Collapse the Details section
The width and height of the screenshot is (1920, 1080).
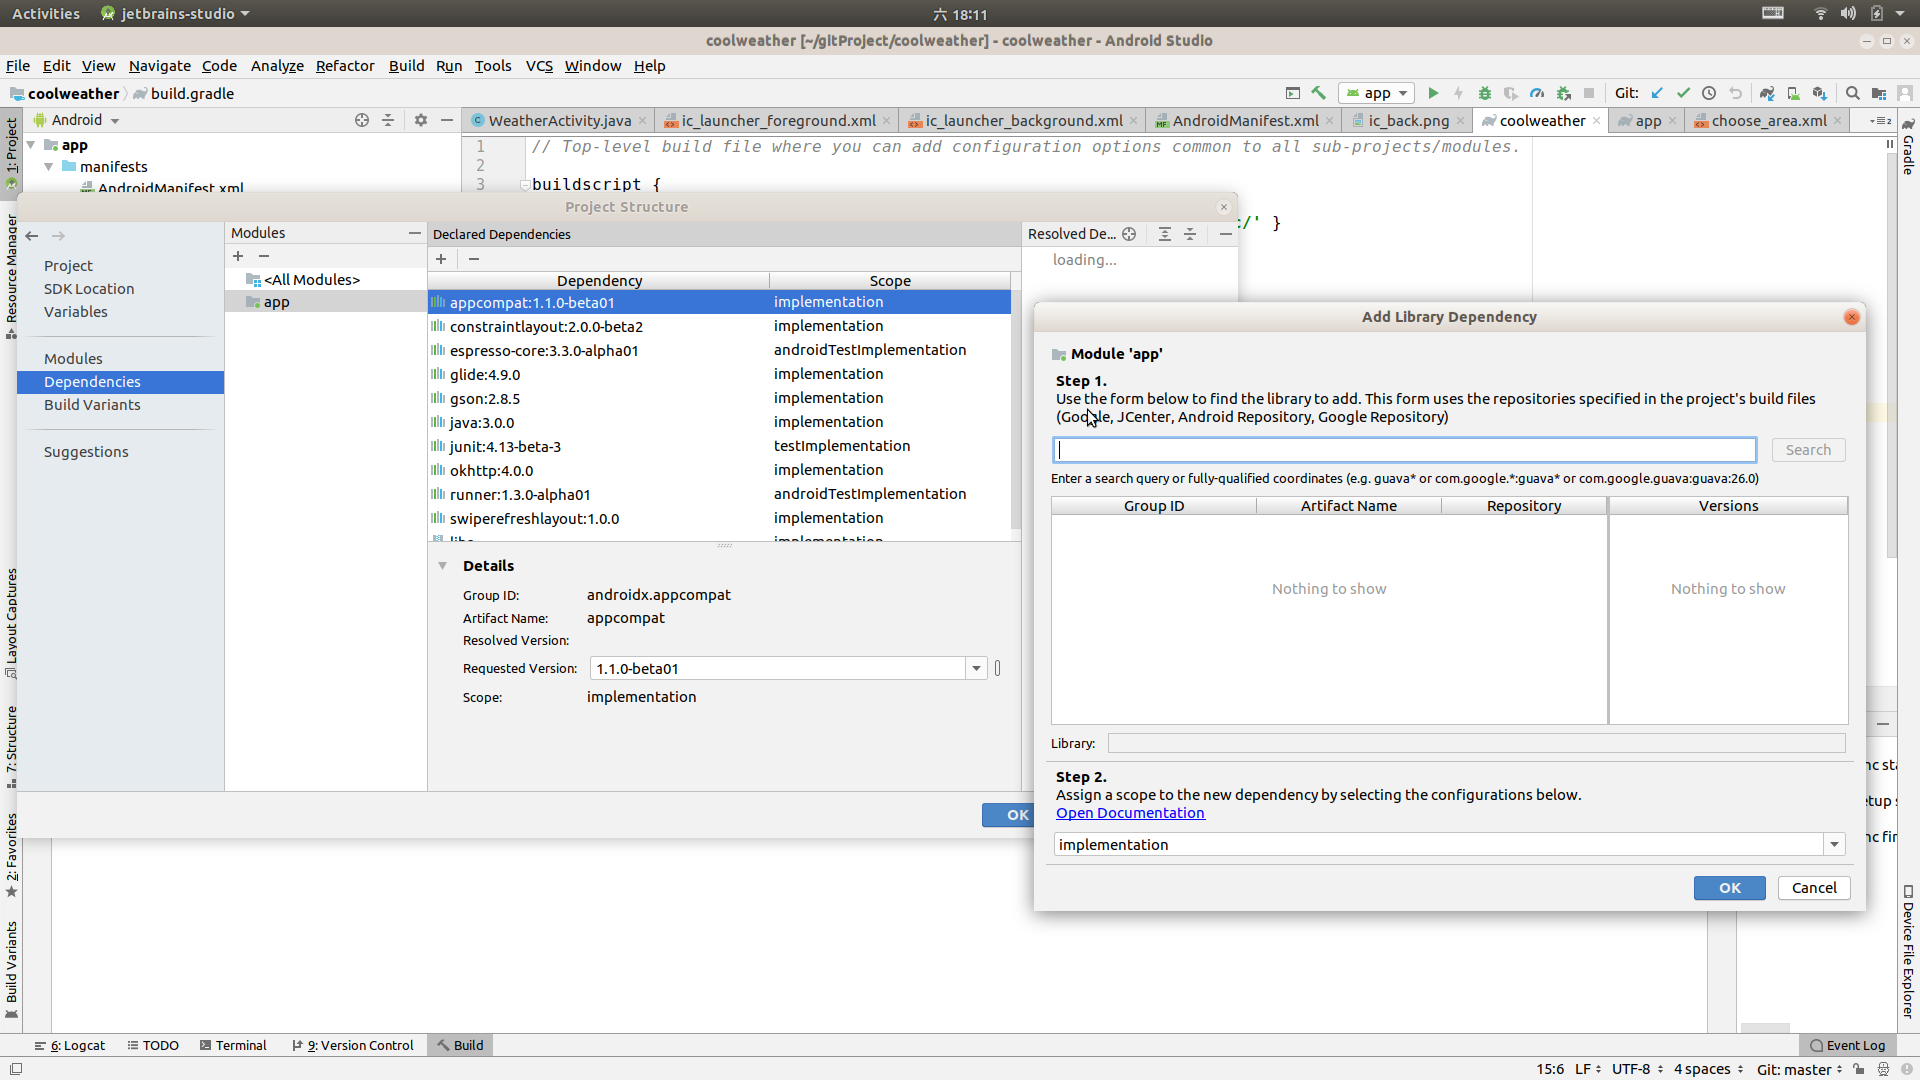(442, 566)
